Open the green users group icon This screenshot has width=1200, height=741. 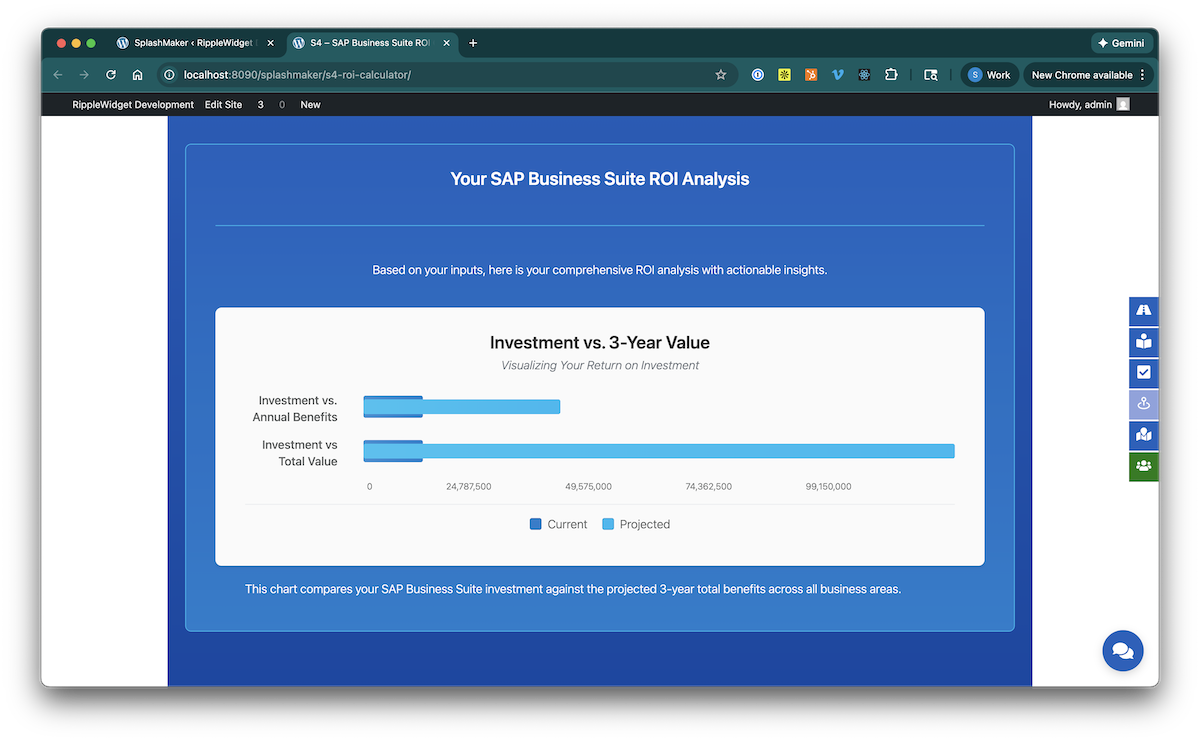tap(1143, 466)
